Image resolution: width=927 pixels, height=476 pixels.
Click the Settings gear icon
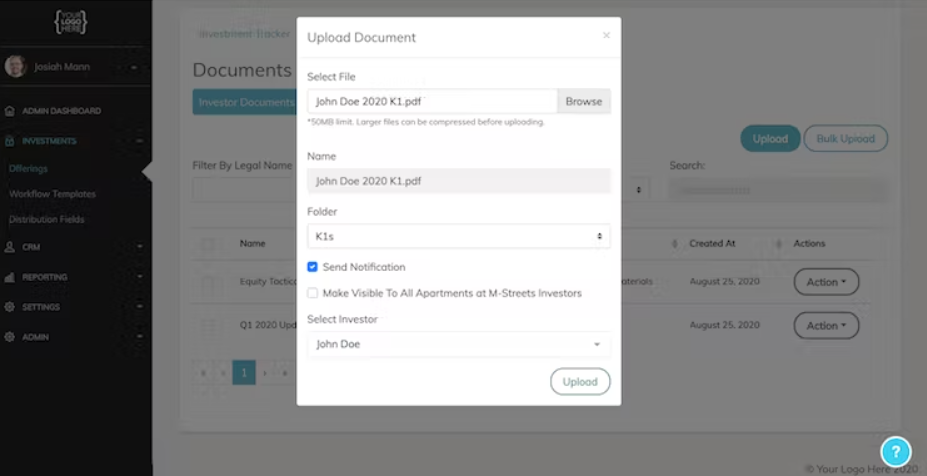tap(10, 307)
